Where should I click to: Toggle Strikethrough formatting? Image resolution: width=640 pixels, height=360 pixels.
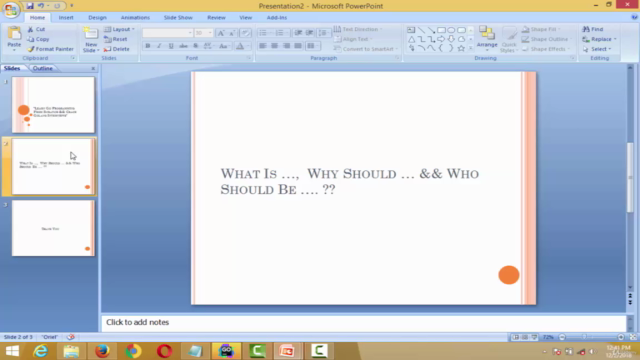pos(183,46)
